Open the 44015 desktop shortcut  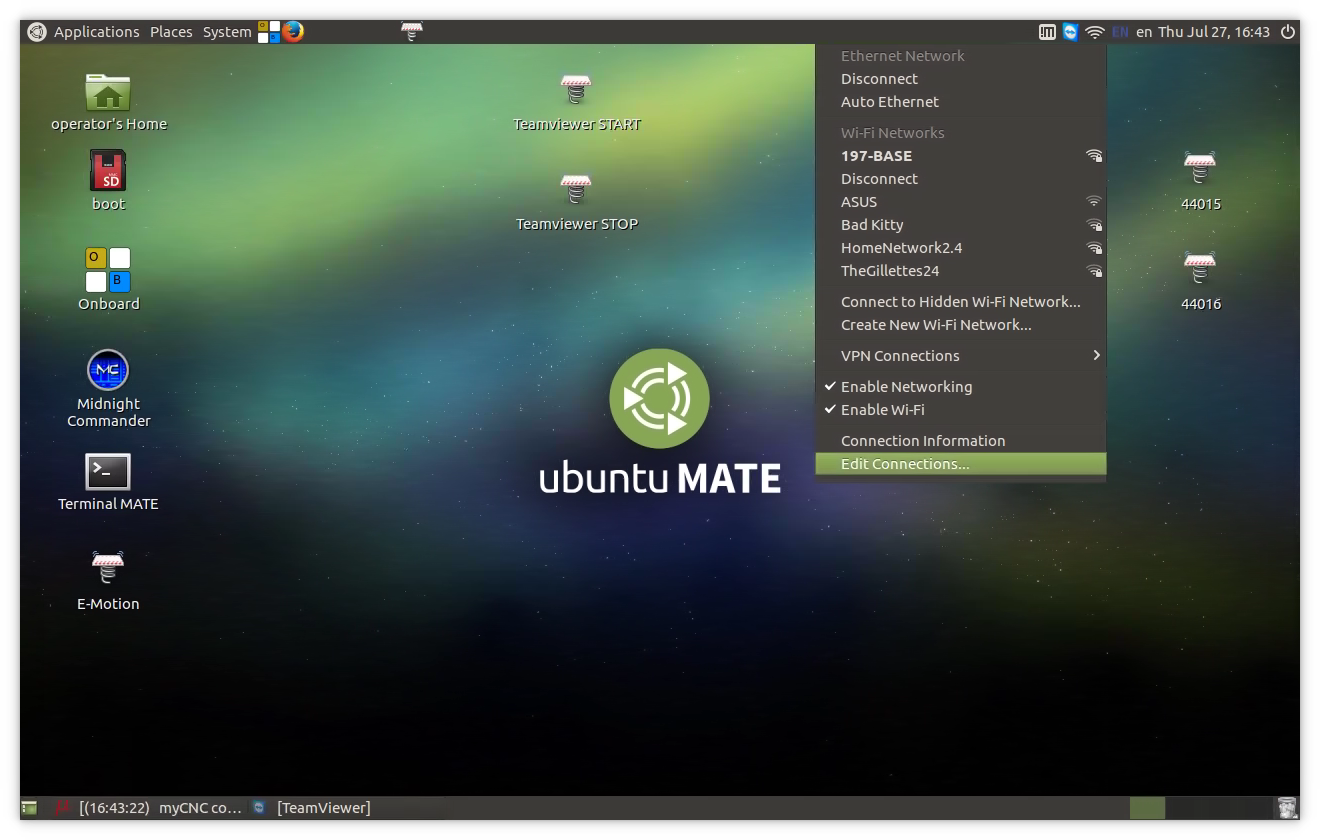[1200, 170]
